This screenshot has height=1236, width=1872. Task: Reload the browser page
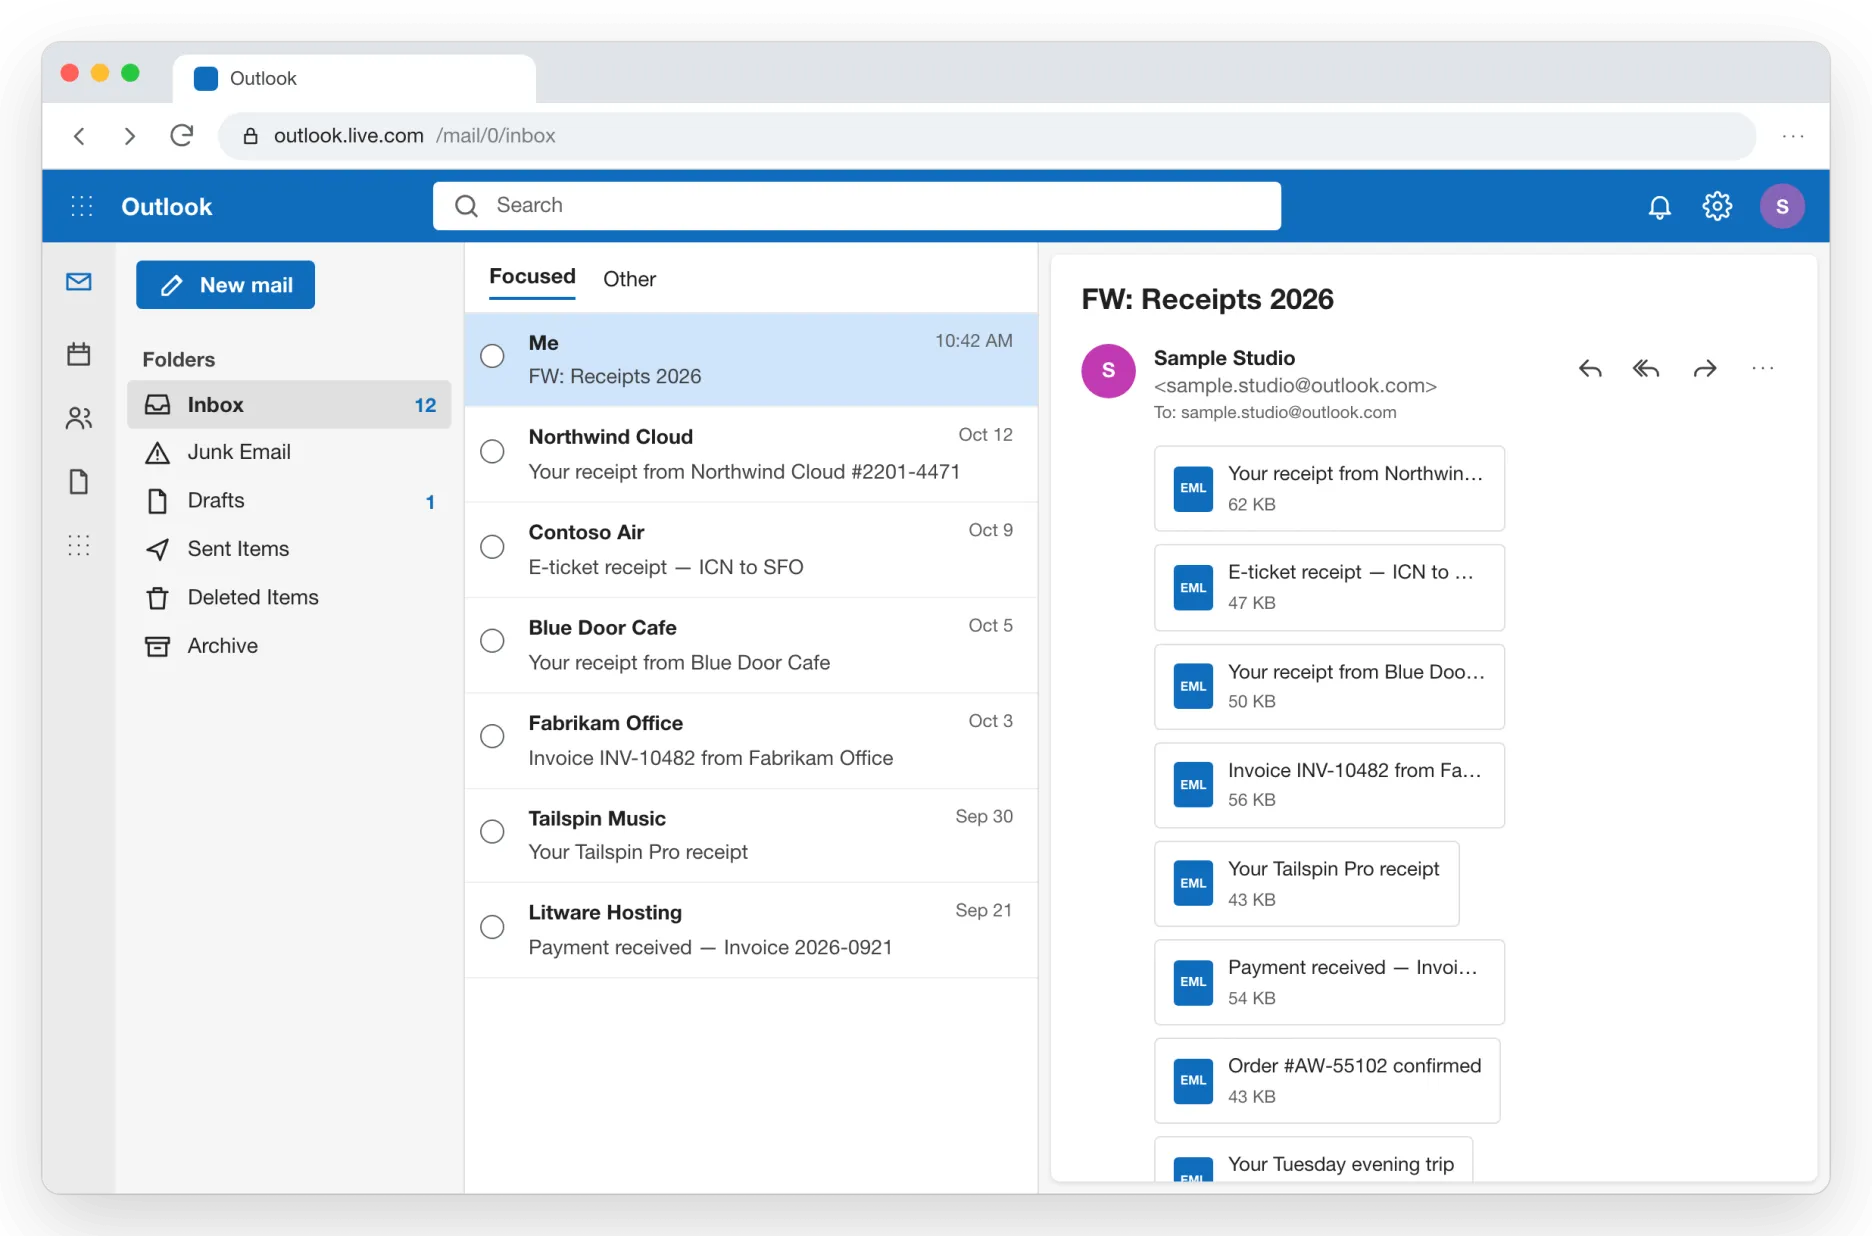[x=181, y=135]
